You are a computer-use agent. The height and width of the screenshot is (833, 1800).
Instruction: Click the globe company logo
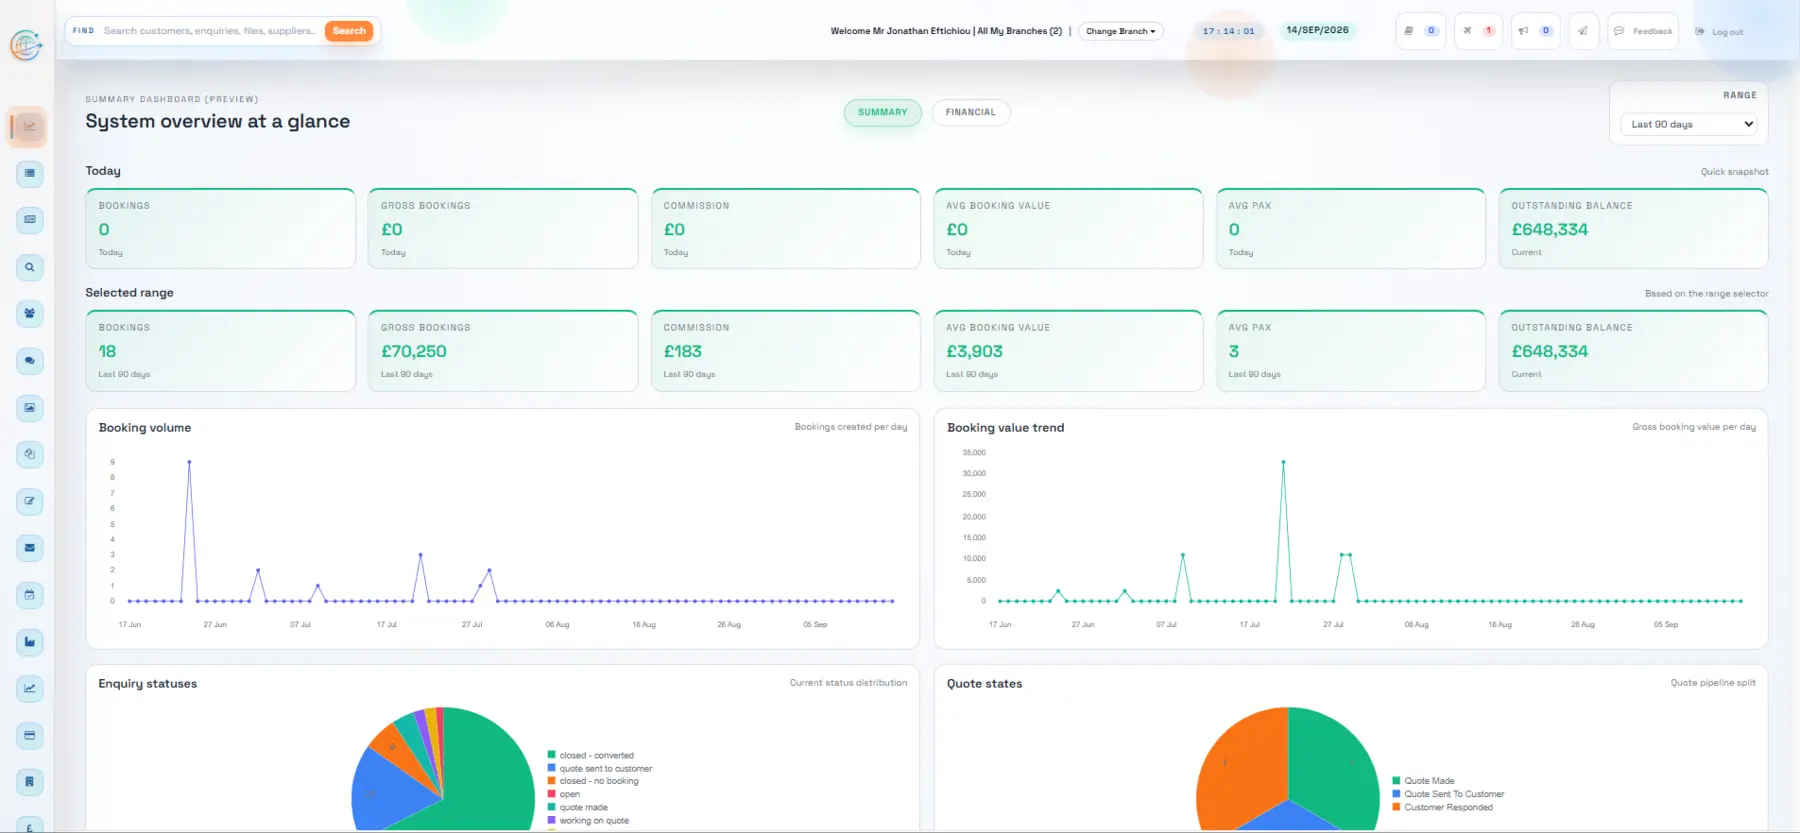26,45
